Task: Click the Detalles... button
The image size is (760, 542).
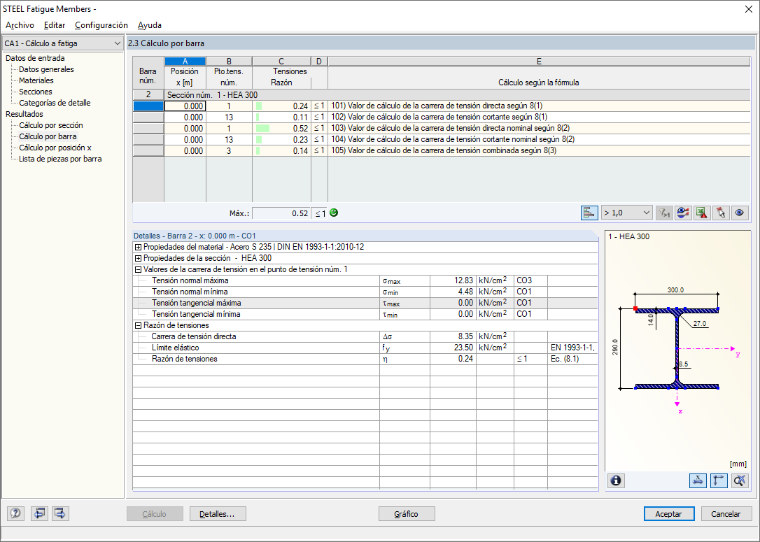Action: pyautogui.click(x=218, y=514)
